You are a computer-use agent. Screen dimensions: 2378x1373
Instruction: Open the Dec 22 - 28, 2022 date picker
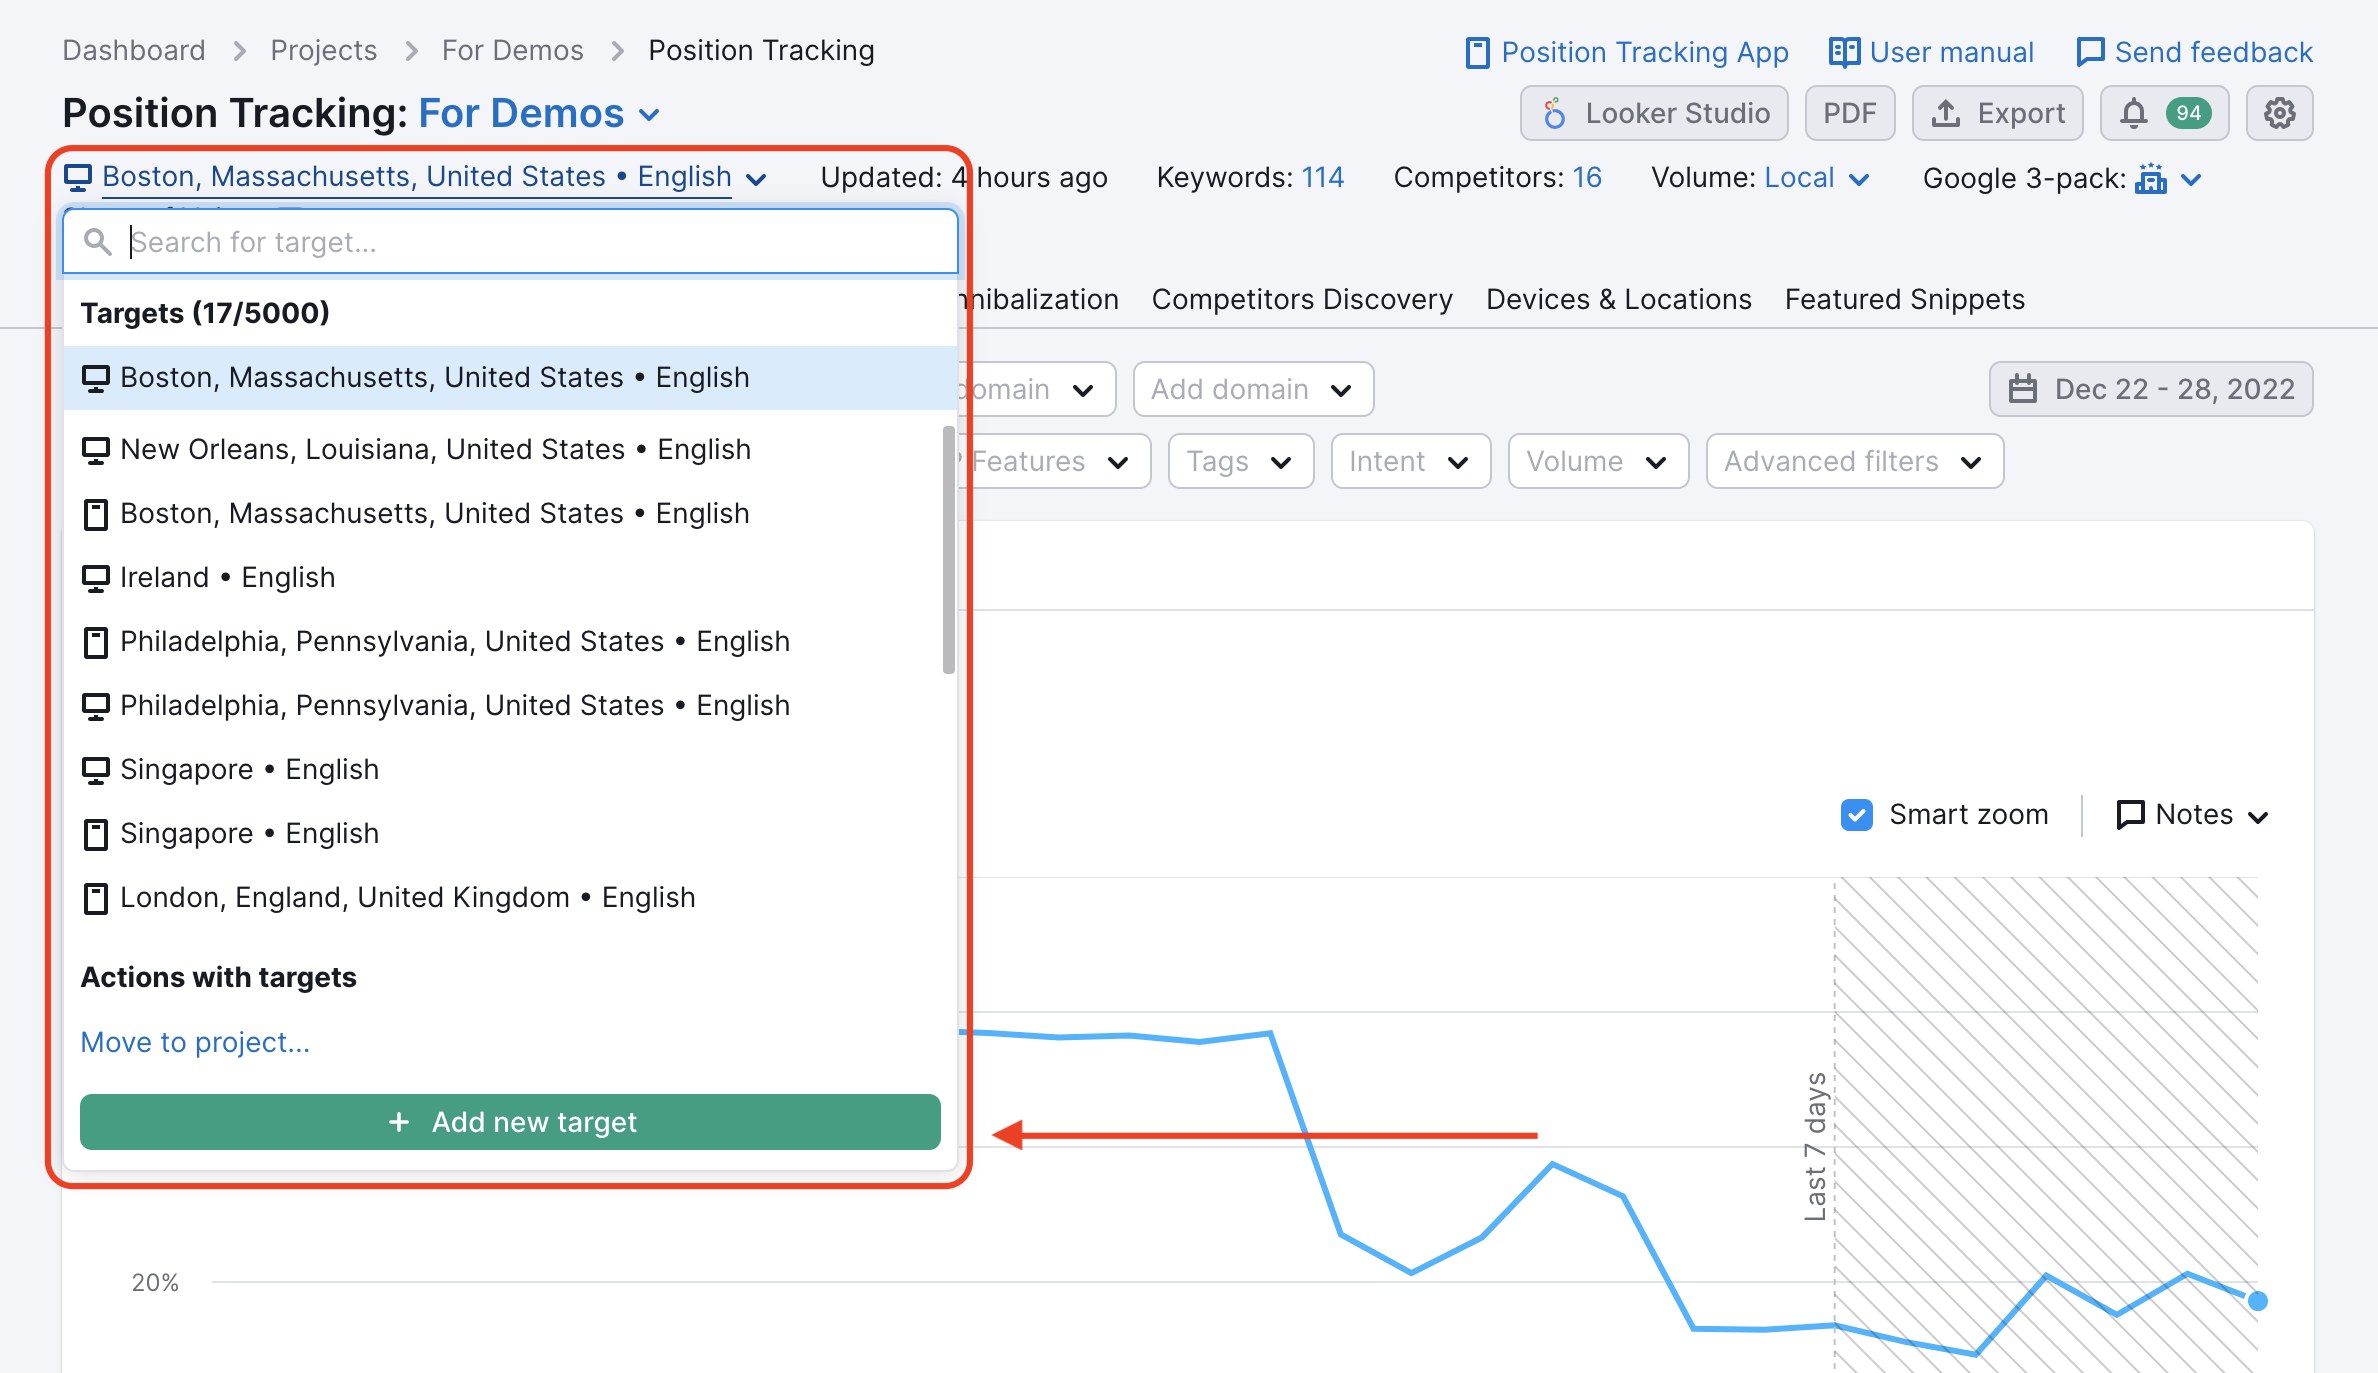[x=2151, y=389]
